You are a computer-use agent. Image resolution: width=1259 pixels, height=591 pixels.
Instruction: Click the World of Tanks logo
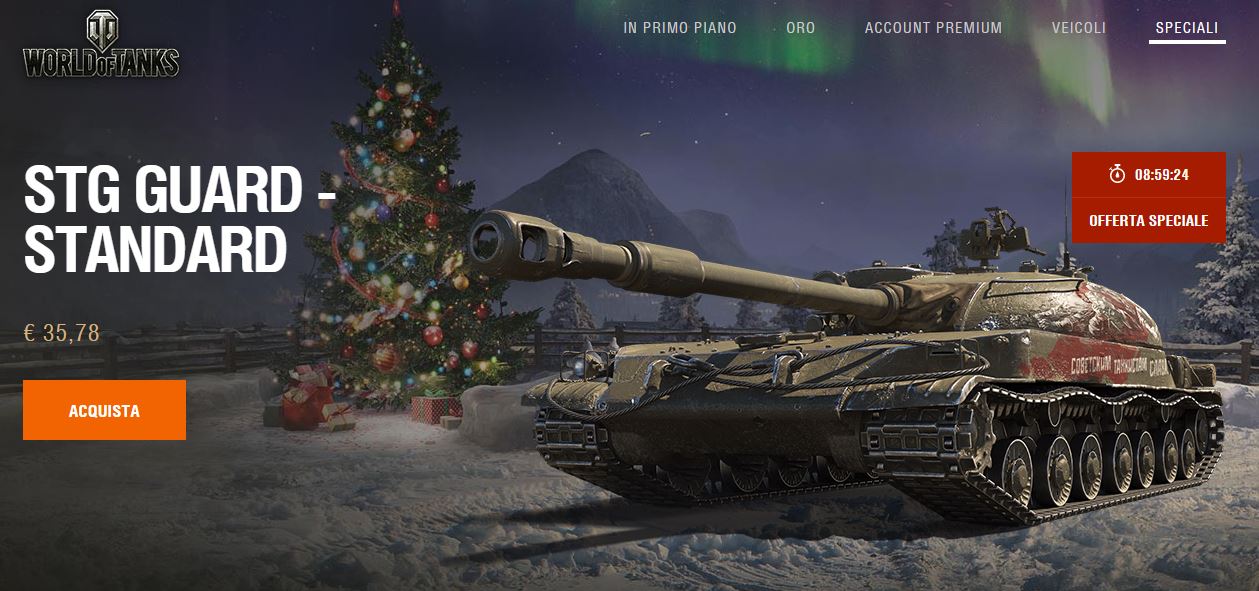[x=101, y=45]
